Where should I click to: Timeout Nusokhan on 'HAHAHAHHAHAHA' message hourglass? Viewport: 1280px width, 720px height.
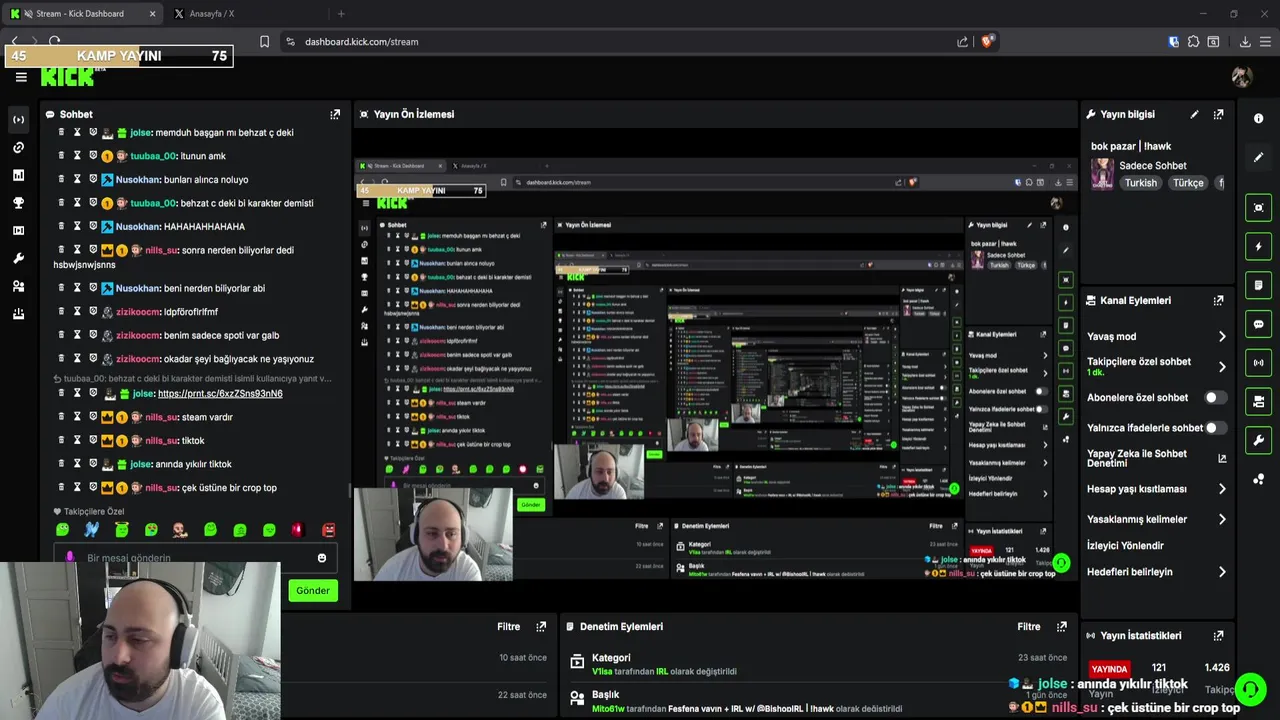77,226
